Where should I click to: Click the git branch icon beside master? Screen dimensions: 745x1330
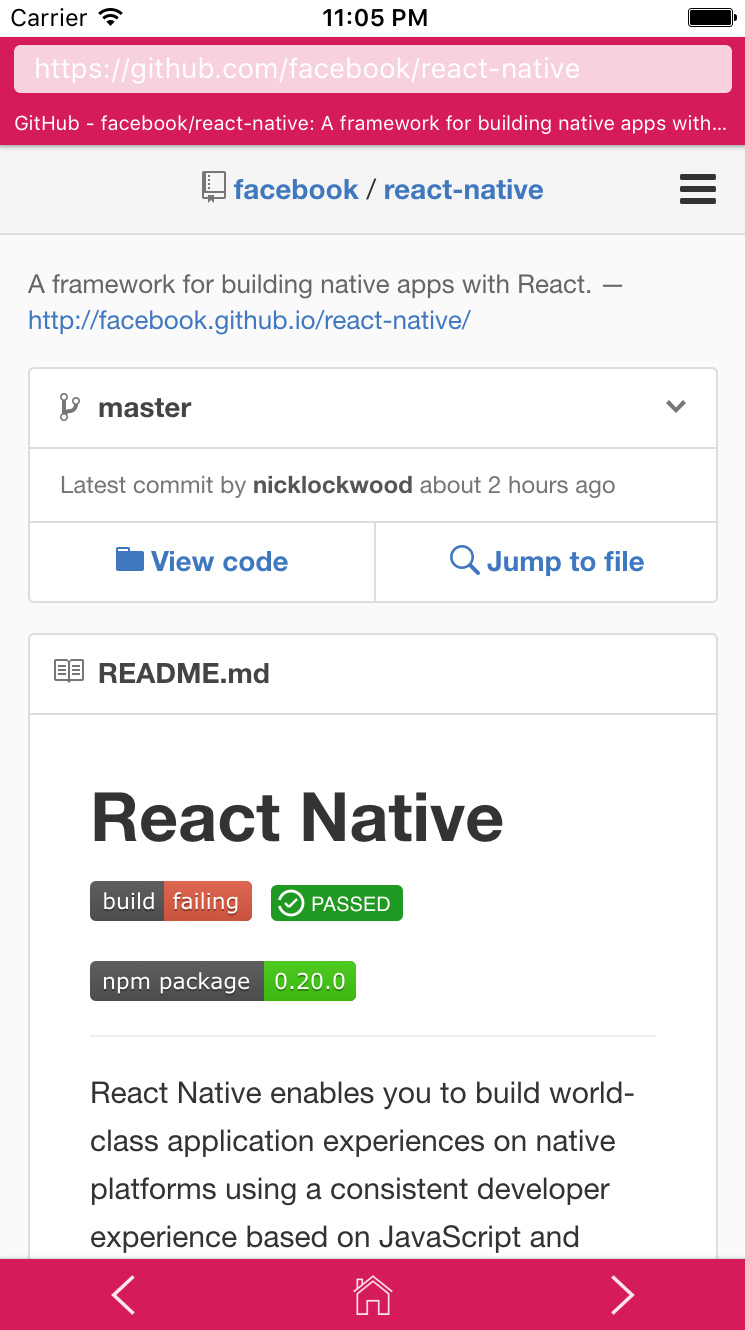(x=69, y=407)
